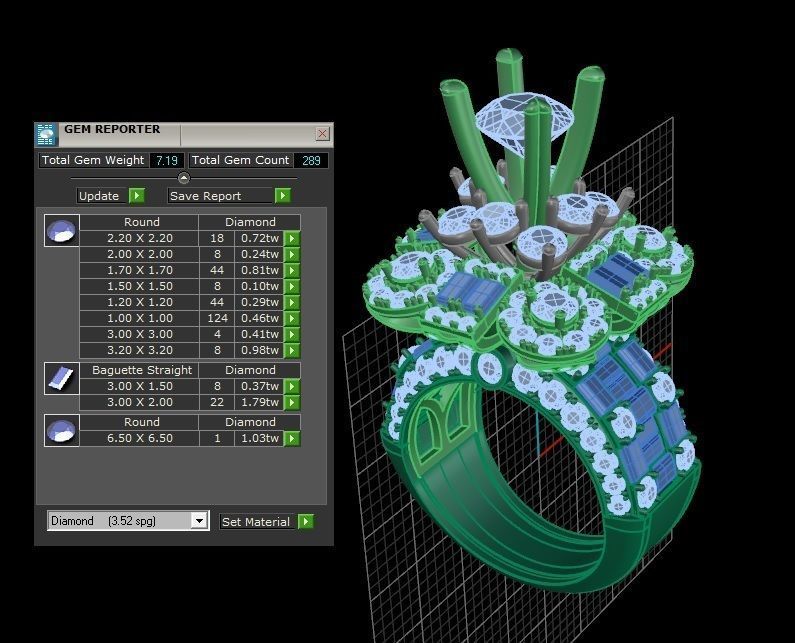Select the 3.20 X 3.20 size cell
The height and width of the screenshot is (643, 795).
pos(139,350)
